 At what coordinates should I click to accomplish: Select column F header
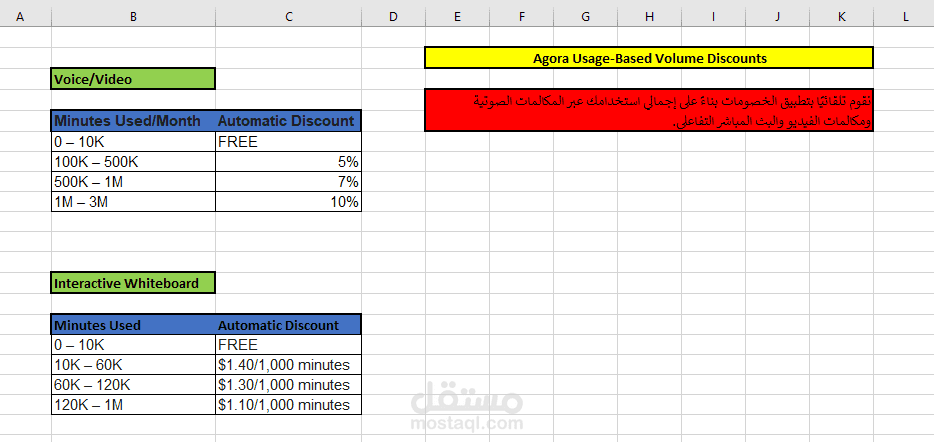(x=522, y=17)
